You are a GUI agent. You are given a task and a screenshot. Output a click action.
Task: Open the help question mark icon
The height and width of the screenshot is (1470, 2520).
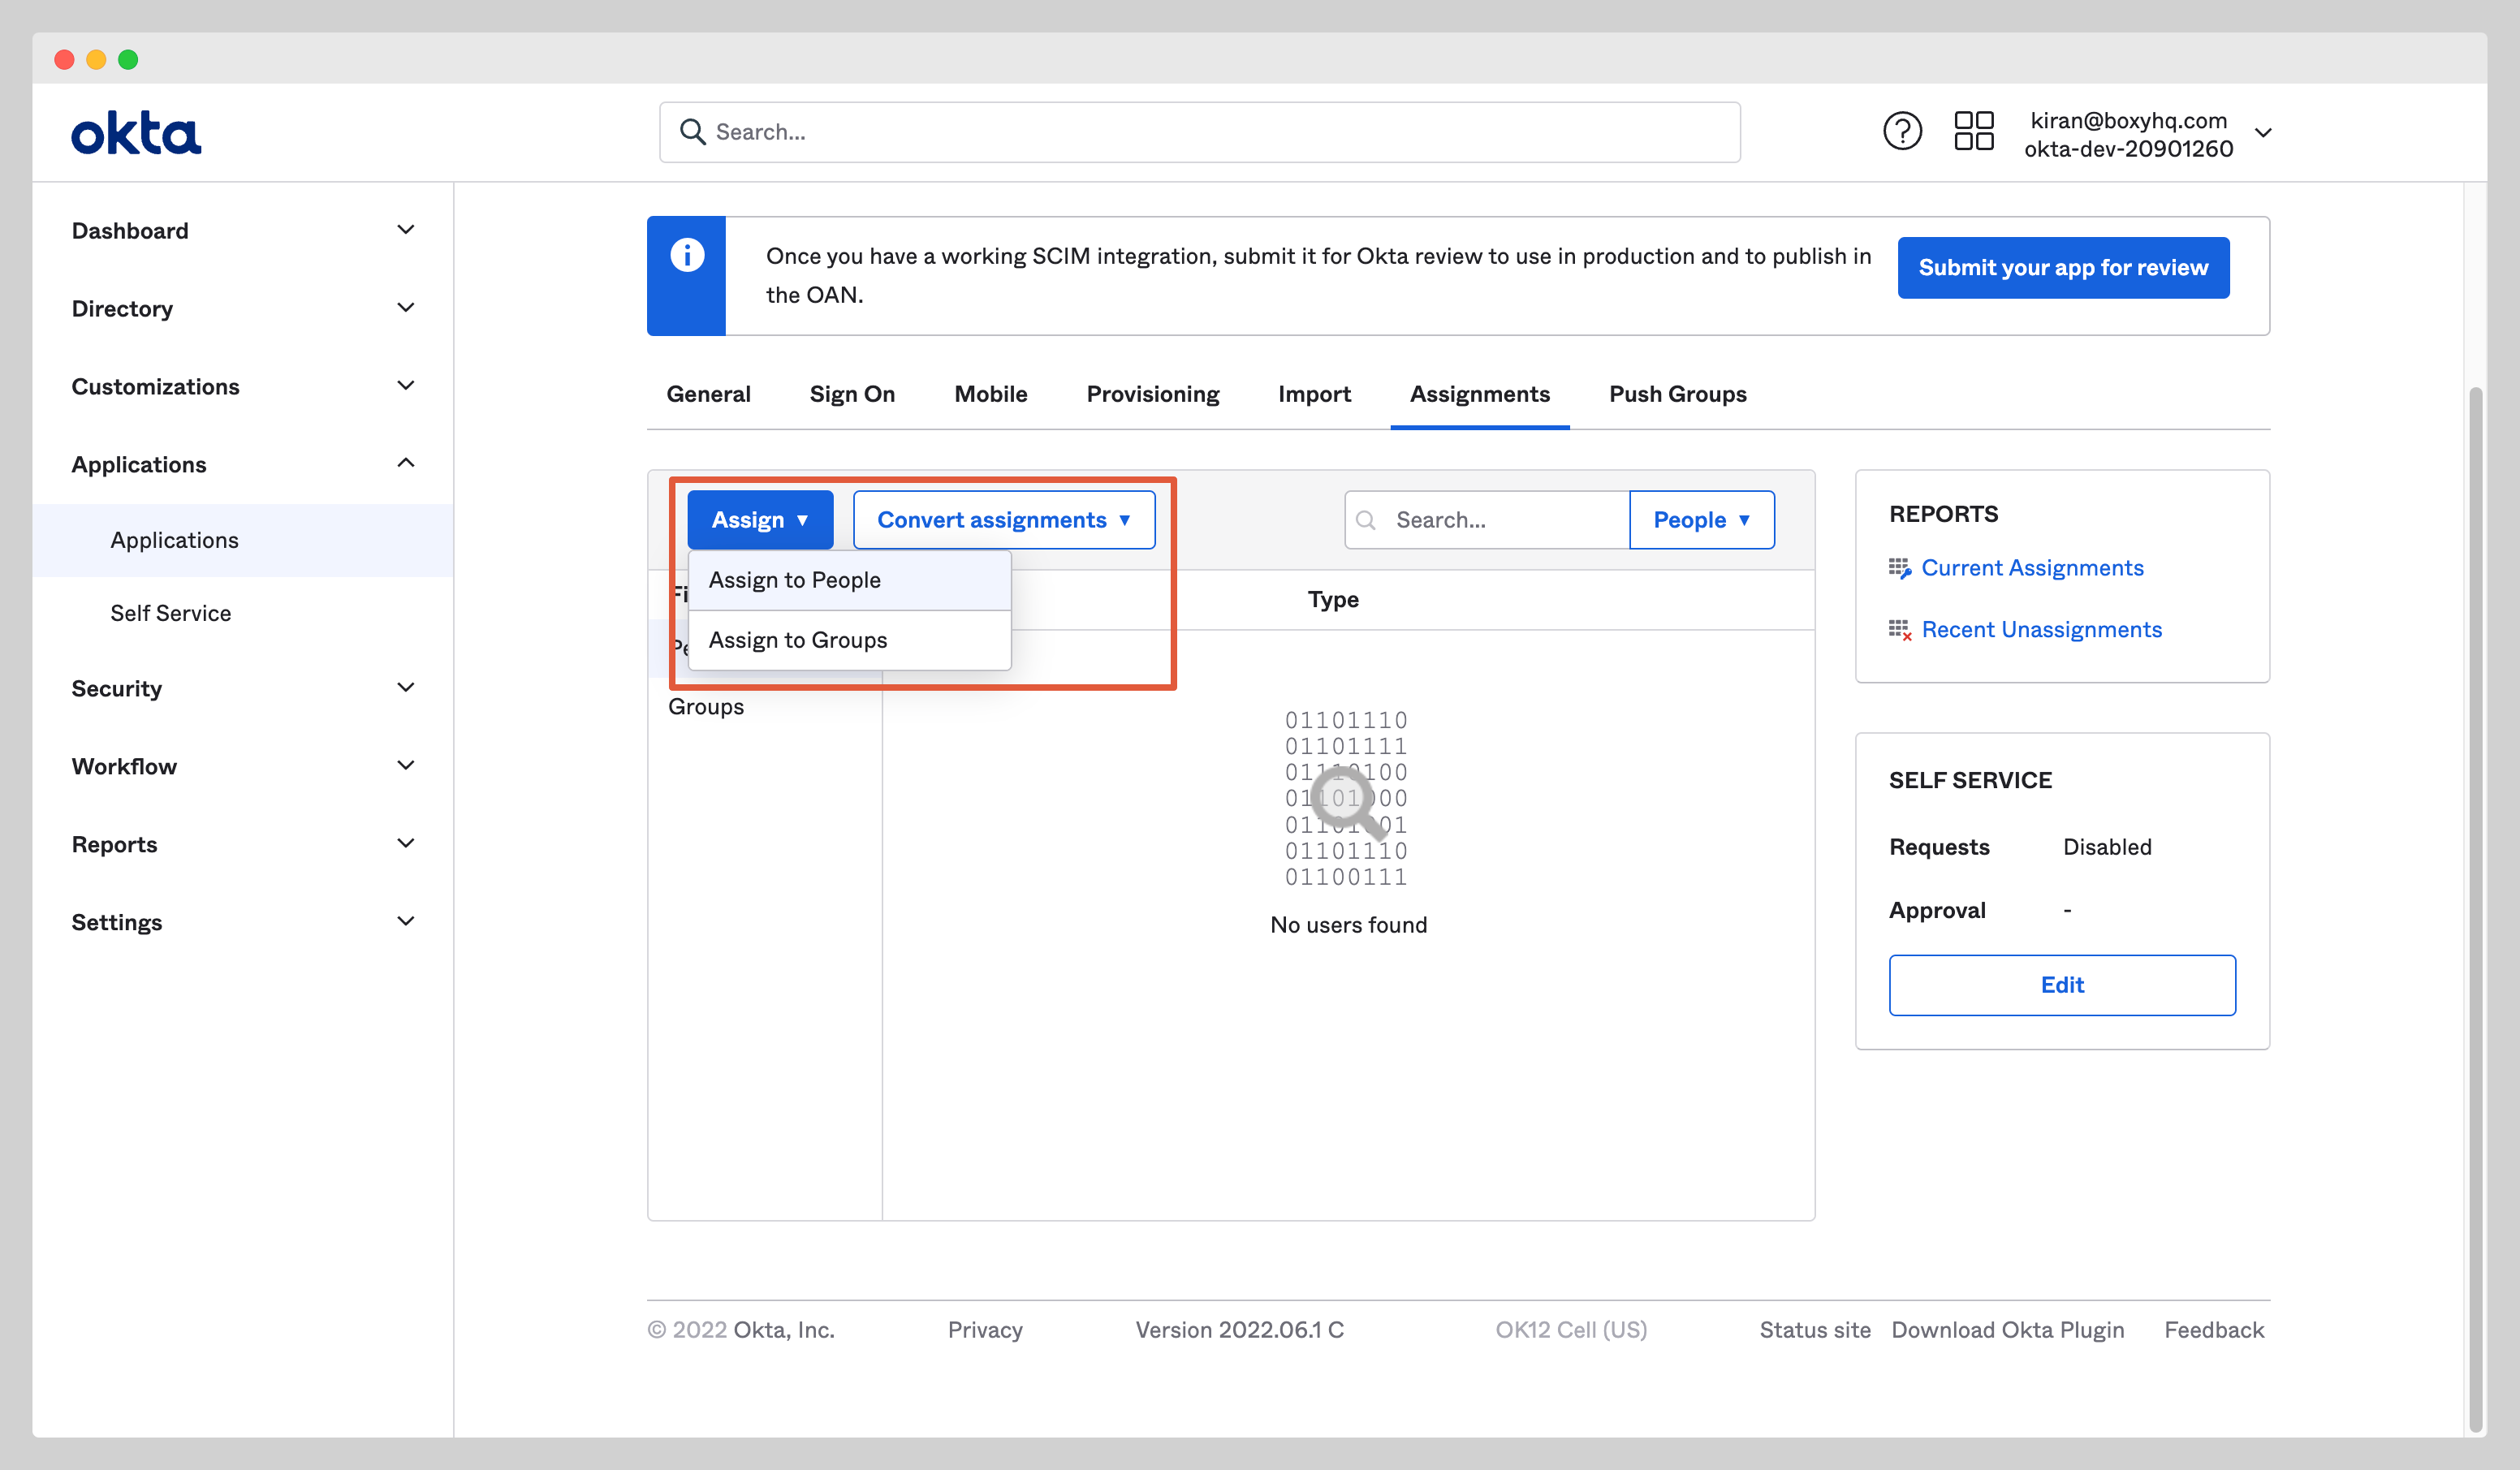[1902, 131]
